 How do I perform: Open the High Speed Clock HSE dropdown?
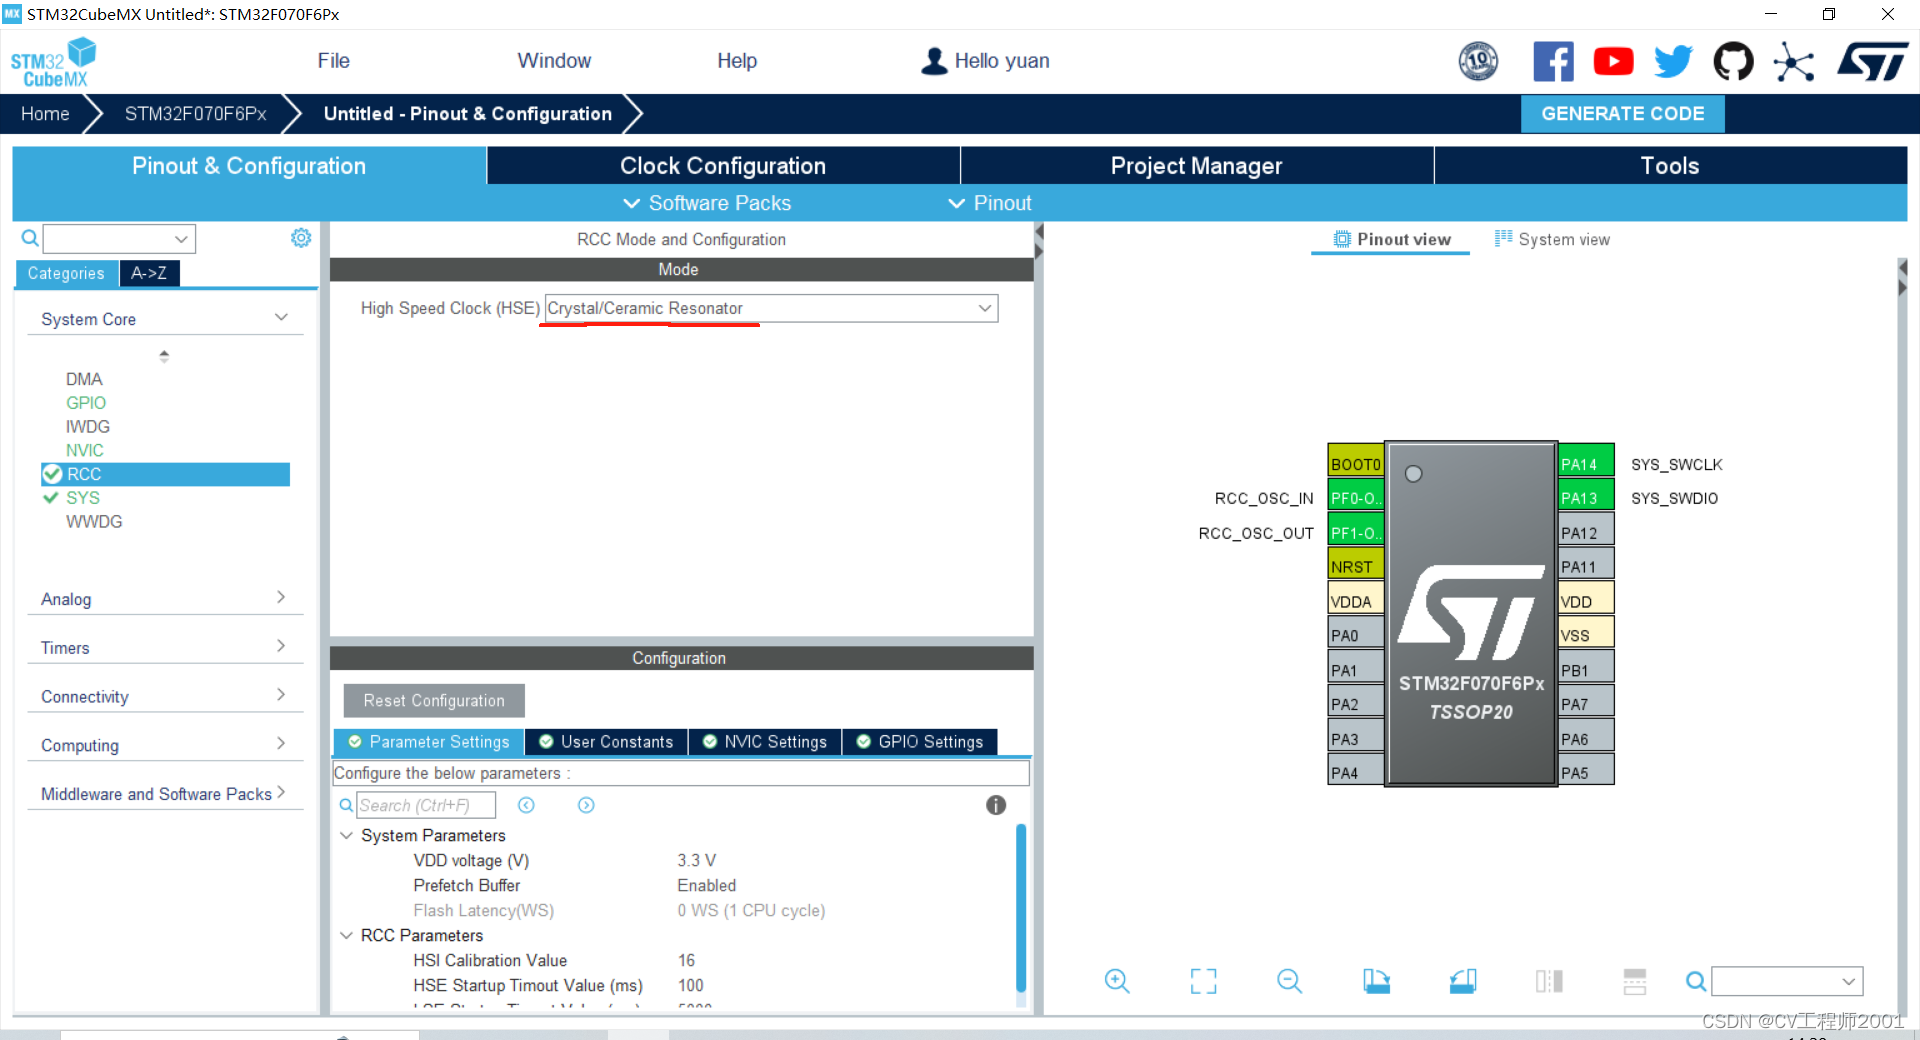771,308
